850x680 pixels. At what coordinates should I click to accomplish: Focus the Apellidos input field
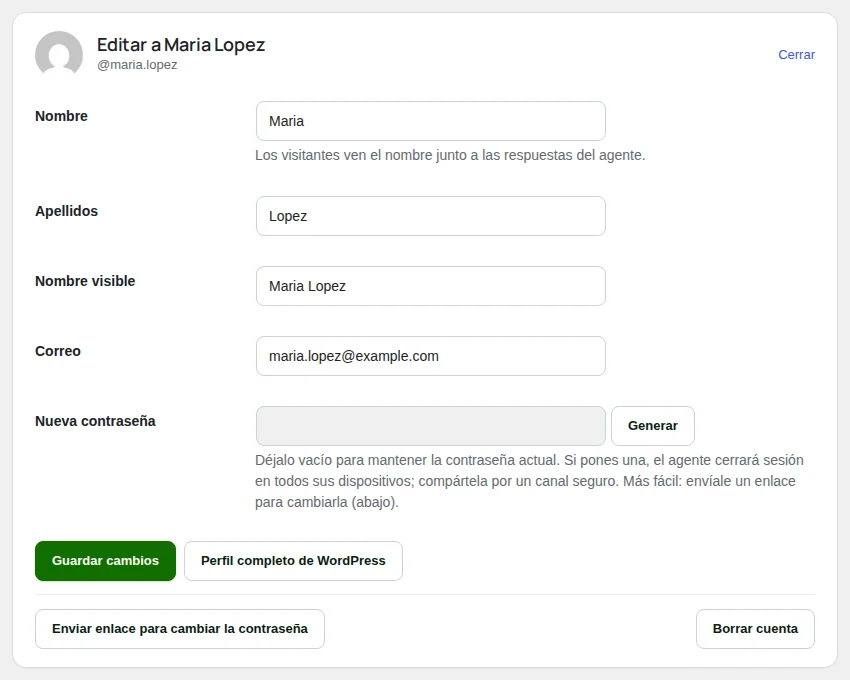click(x=430, y=216)
